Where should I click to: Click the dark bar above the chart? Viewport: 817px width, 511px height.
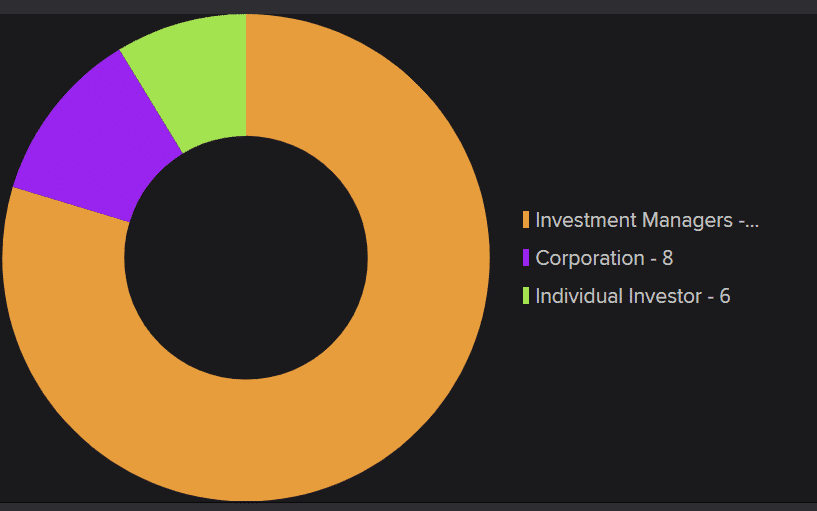point(408,6)
